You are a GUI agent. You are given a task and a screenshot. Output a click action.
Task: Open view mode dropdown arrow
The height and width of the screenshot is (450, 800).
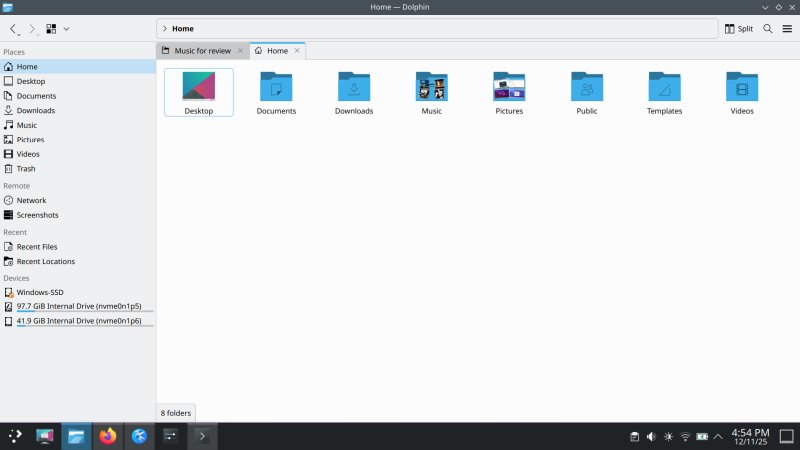pyautogui.click(x=66, y=29)
